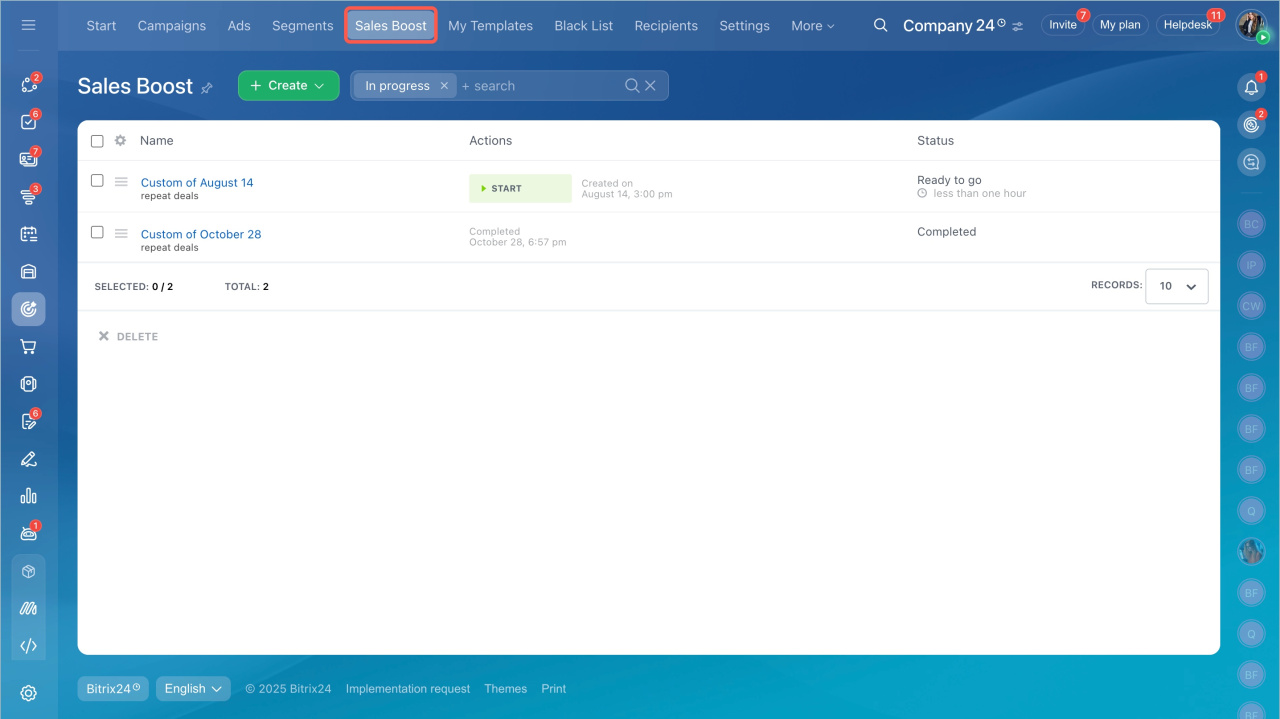
Task: Open the robot icon with badge 1
Action: point(28,533)
